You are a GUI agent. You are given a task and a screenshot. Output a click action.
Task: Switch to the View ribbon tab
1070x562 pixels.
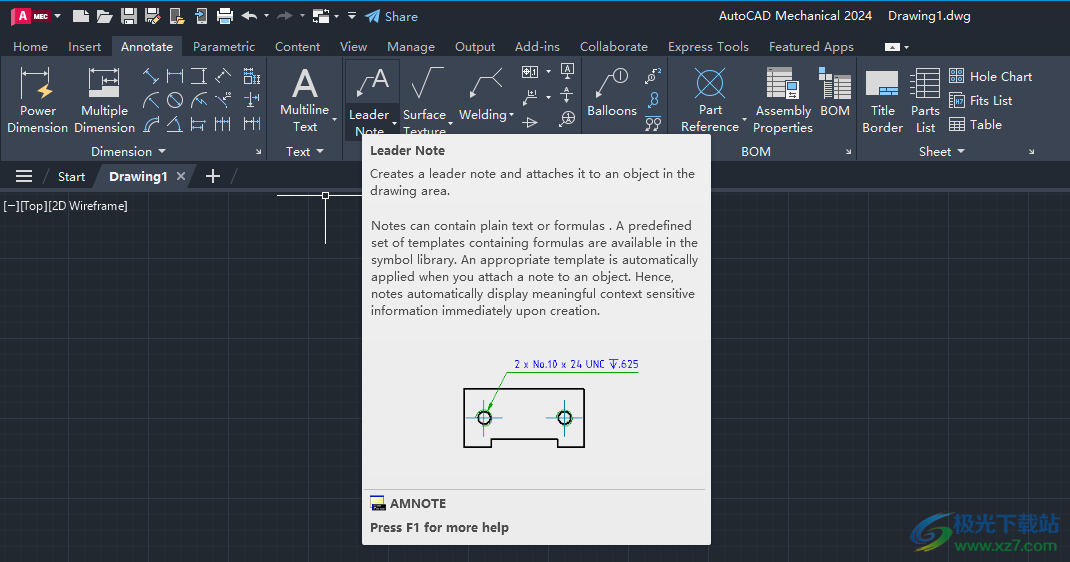[x=353, y=46]
